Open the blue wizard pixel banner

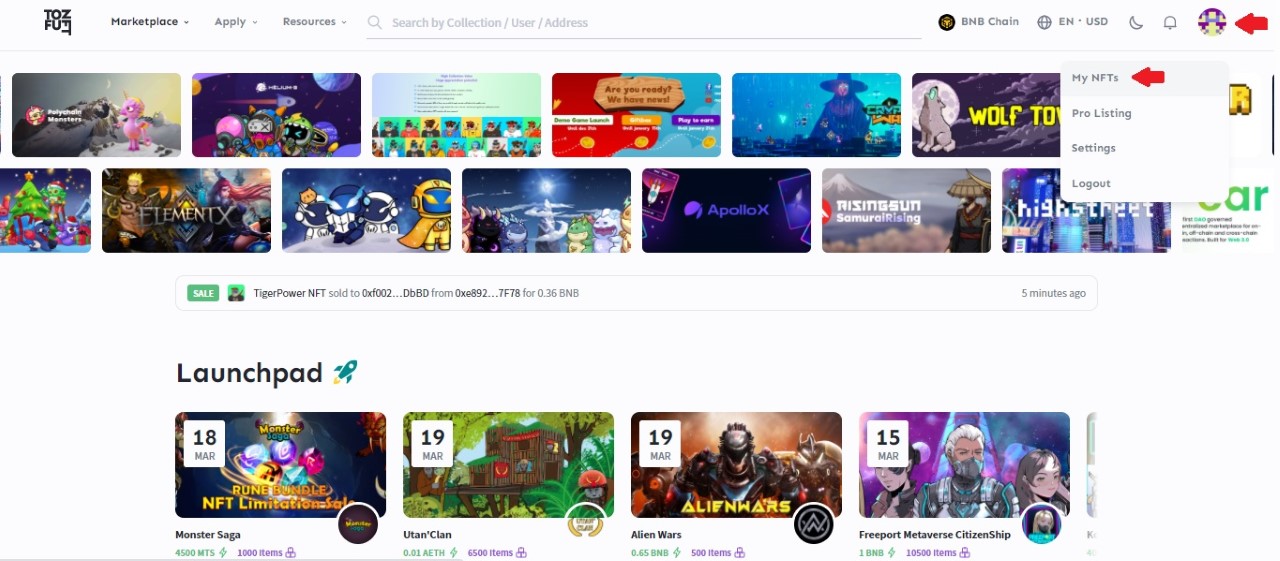(816, 115)
